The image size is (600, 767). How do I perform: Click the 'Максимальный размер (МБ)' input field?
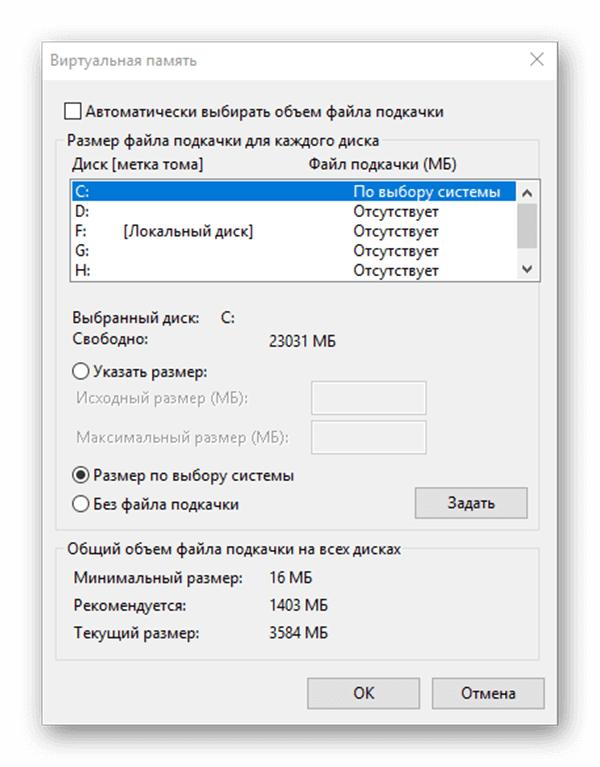369,437
